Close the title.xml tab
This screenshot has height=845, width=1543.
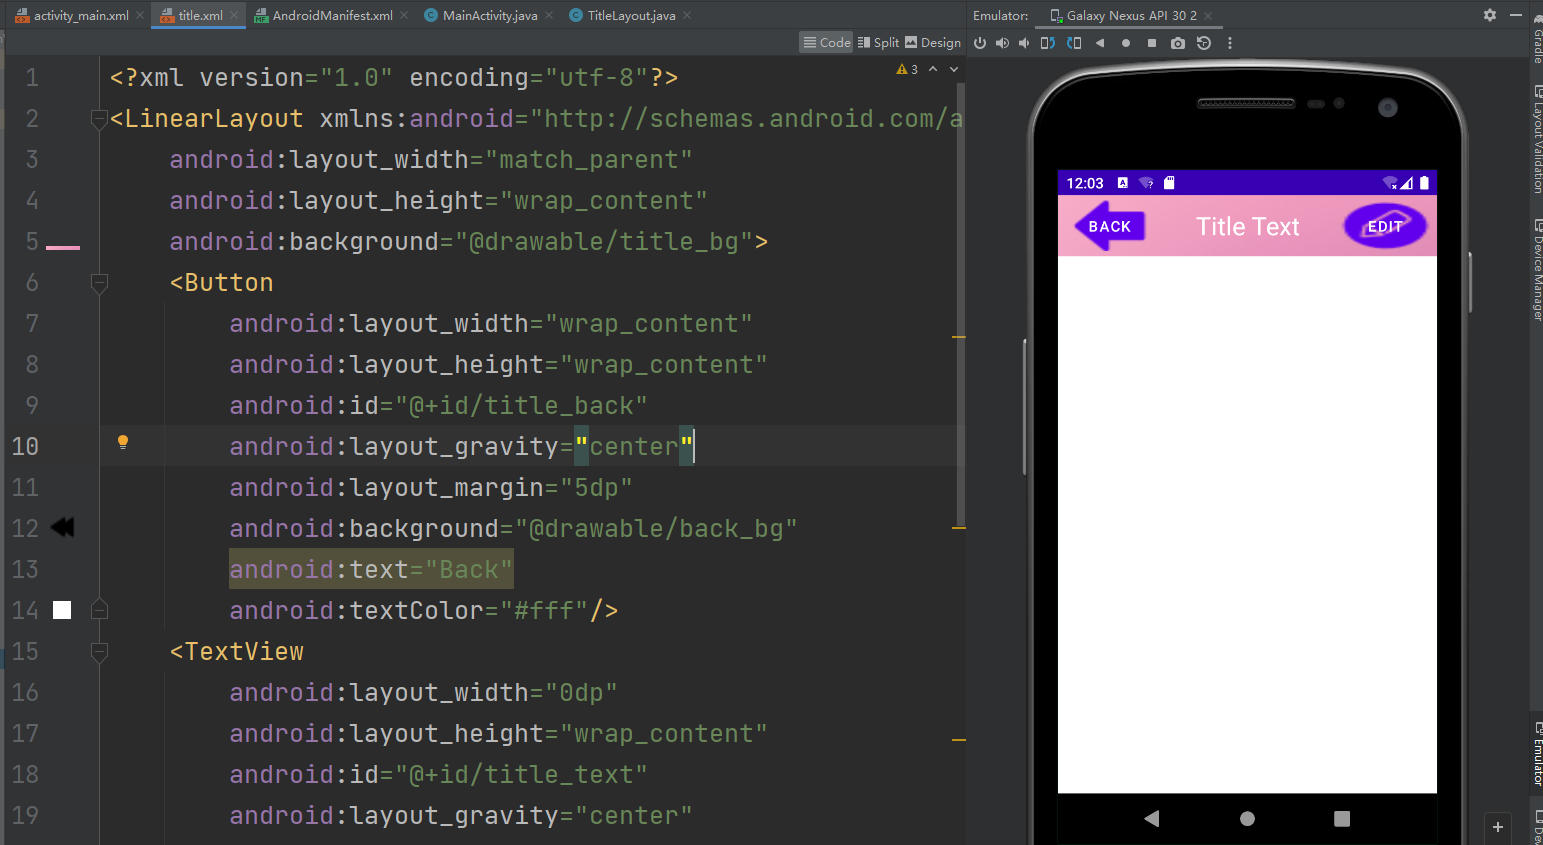coord(234,15)
